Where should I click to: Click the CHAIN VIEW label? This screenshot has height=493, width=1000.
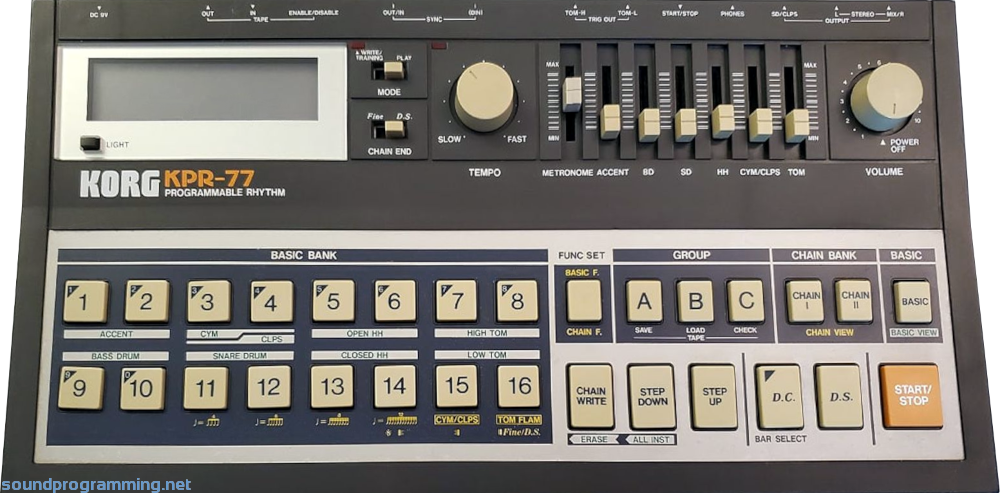[830, 332]
